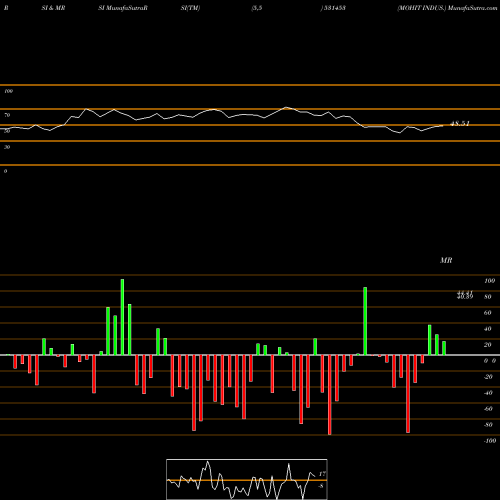
Task: Click the '-60' label on MR axis
Action: click(x=488, y=409)
